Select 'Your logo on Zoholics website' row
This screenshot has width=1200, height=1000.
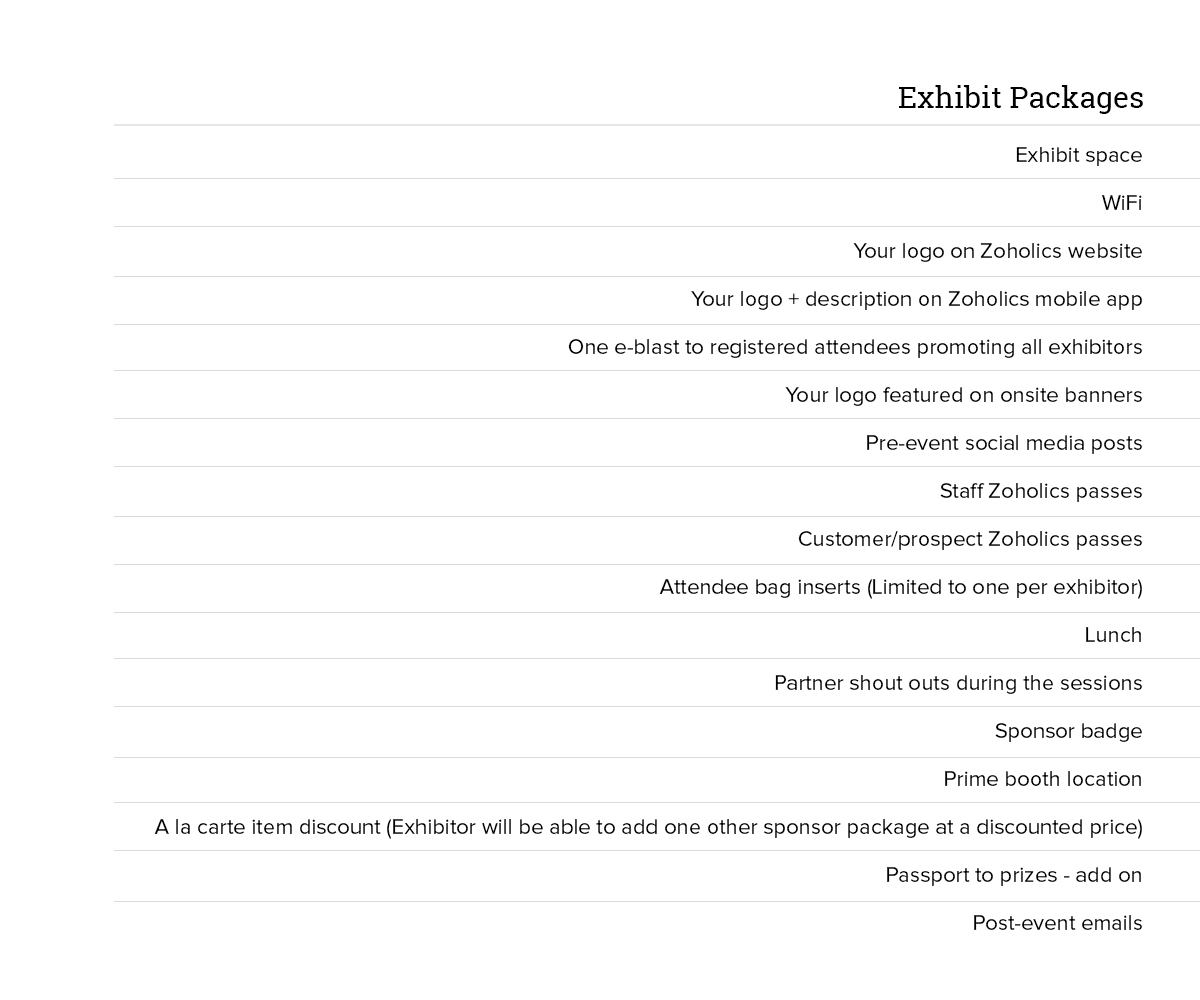click(997, 251)
